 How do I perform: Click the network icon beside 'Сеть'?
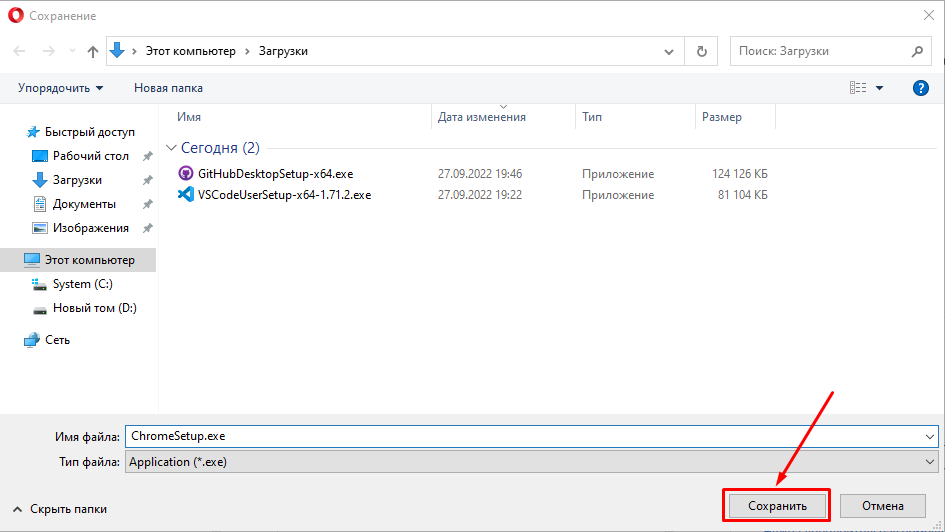click(x=32, y=340)
